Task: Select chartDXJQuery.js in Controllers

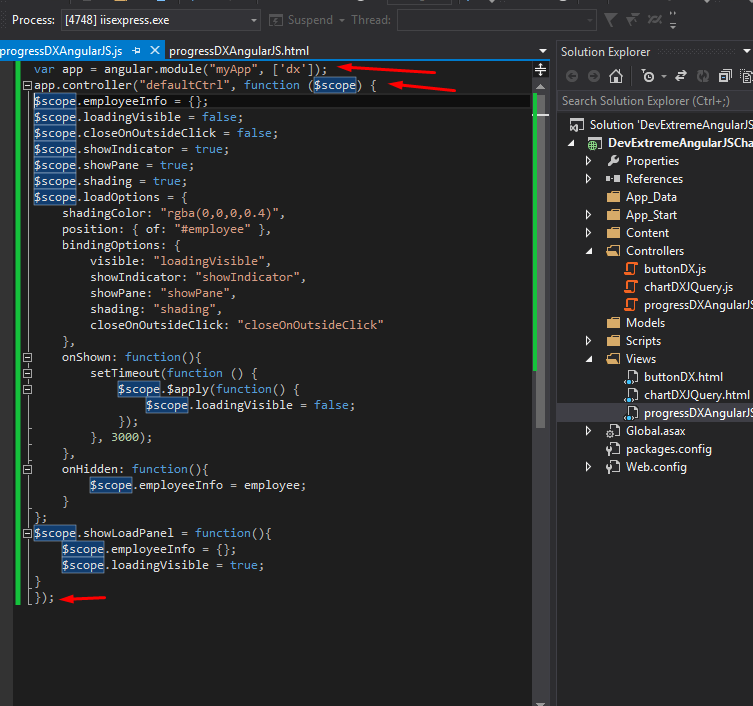Action: pyautogui.click(x=688, y=287)
